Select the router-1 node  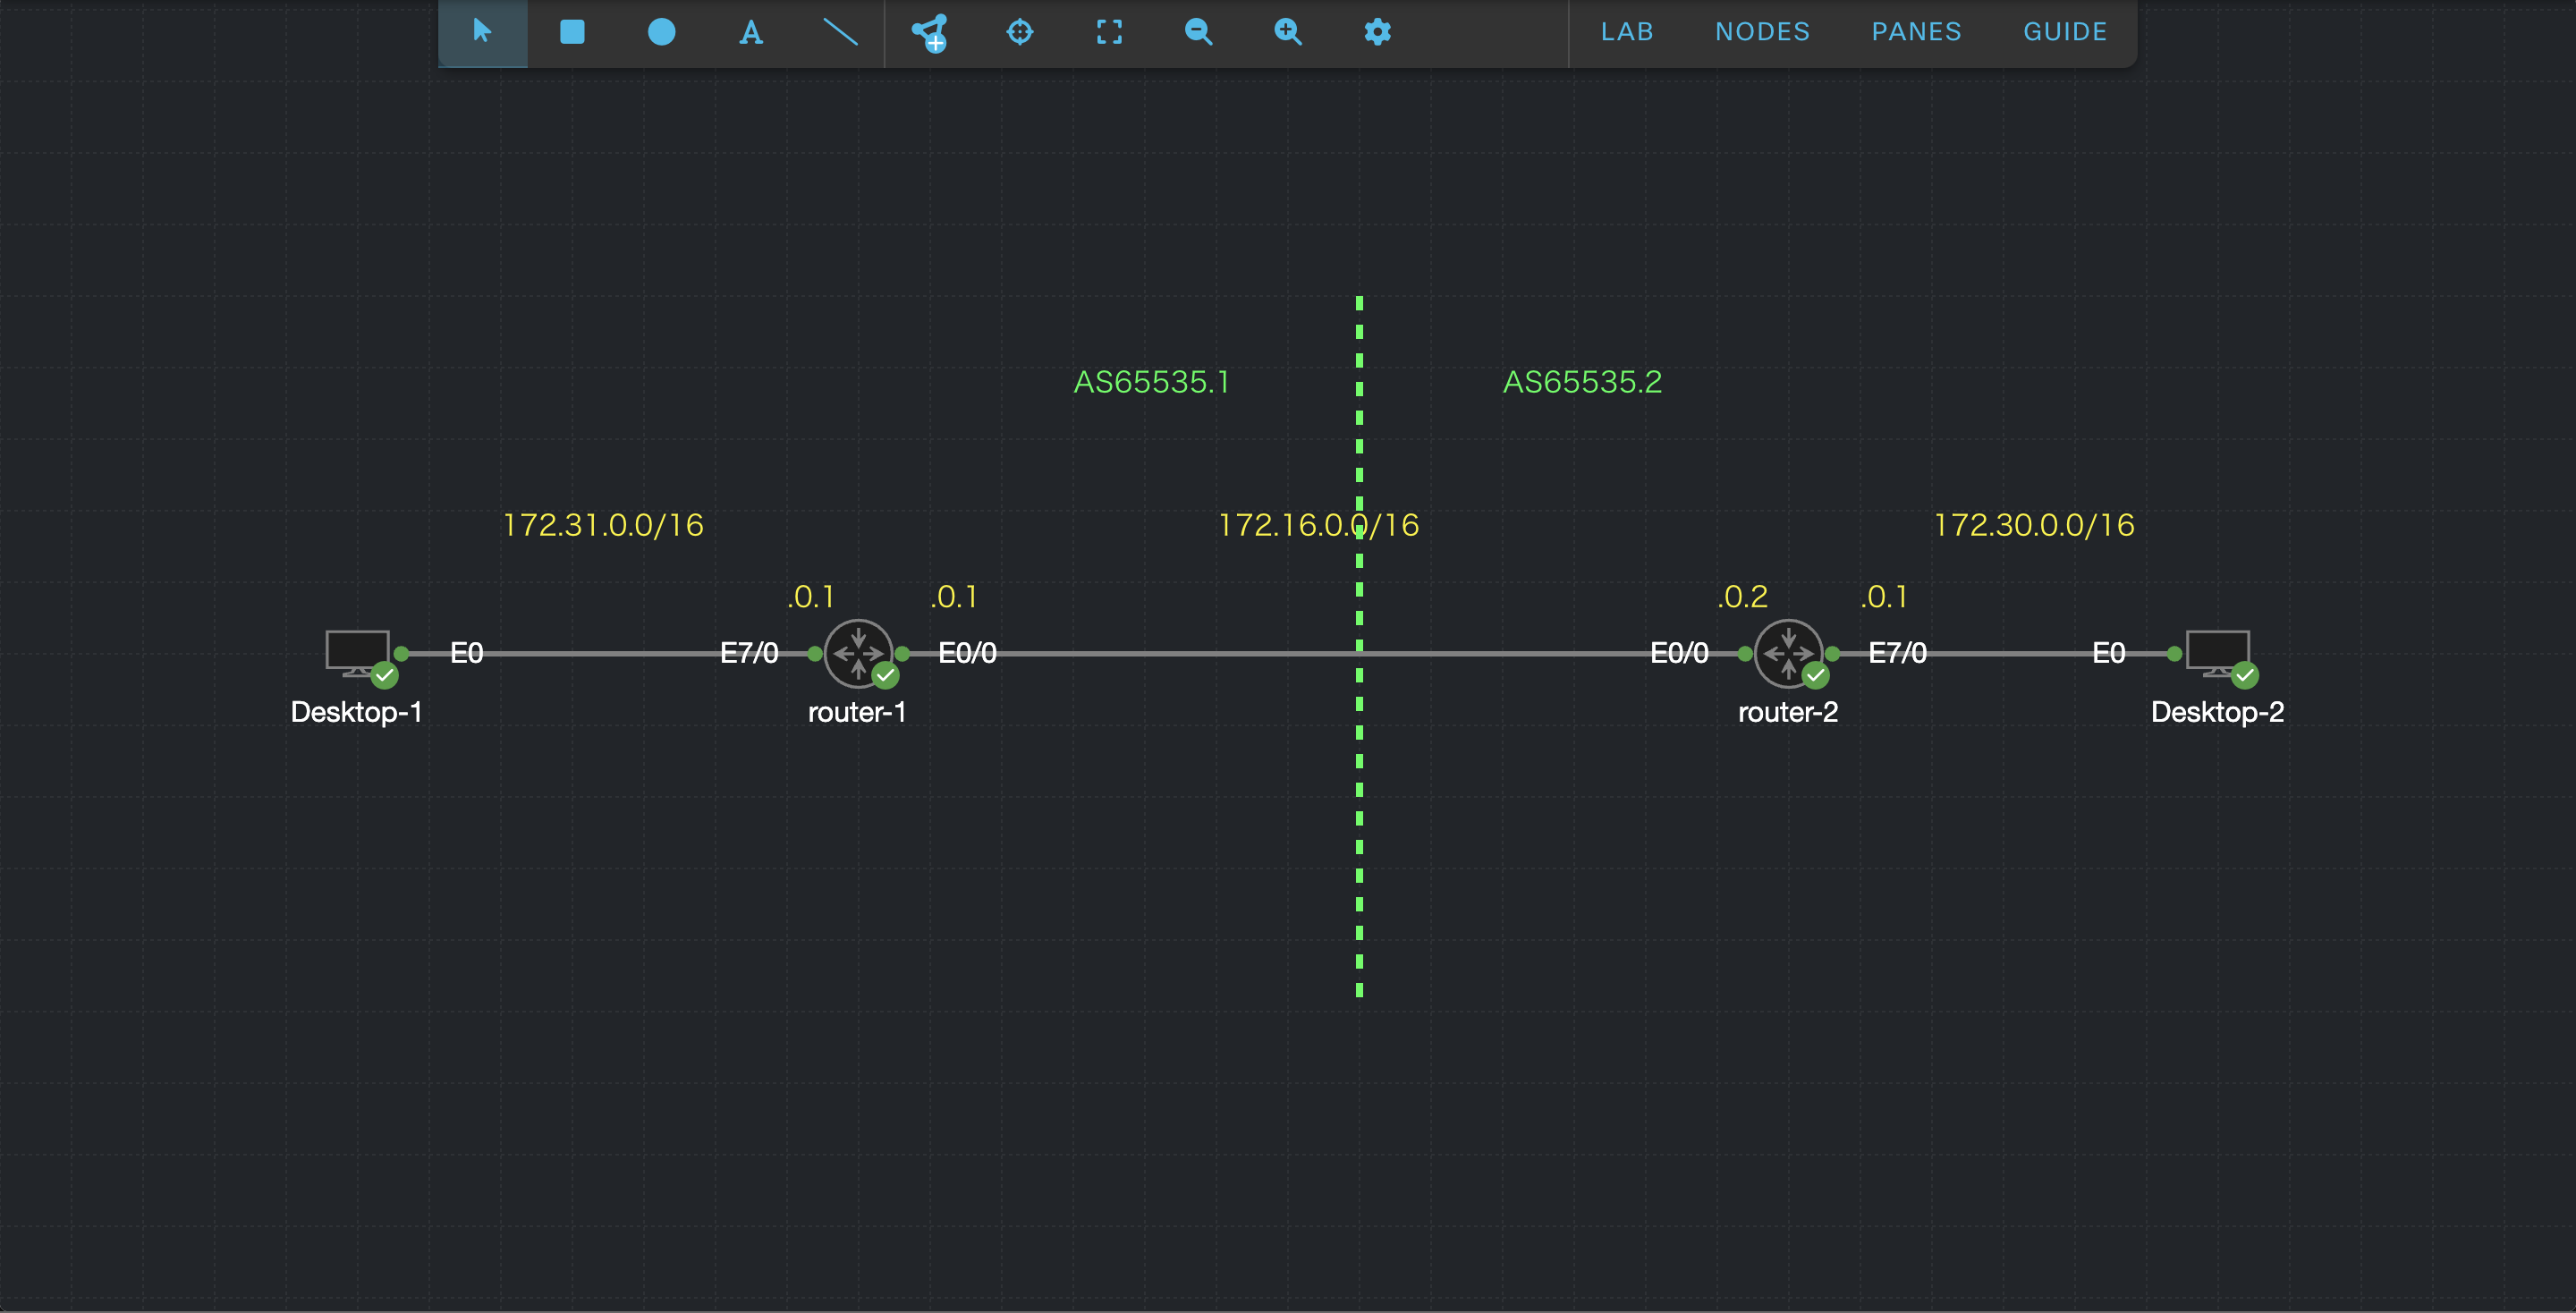tap(857, 653)
